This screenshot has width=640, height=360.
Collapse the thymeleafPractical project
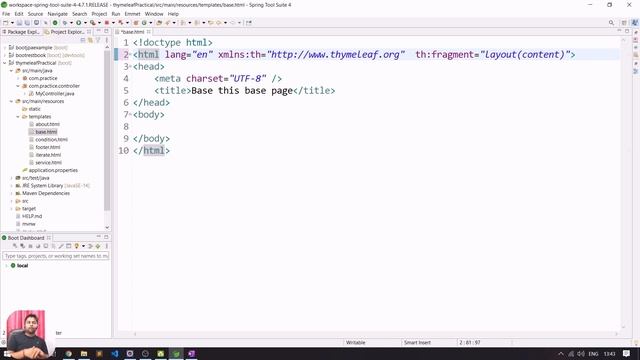click(5, 63)
